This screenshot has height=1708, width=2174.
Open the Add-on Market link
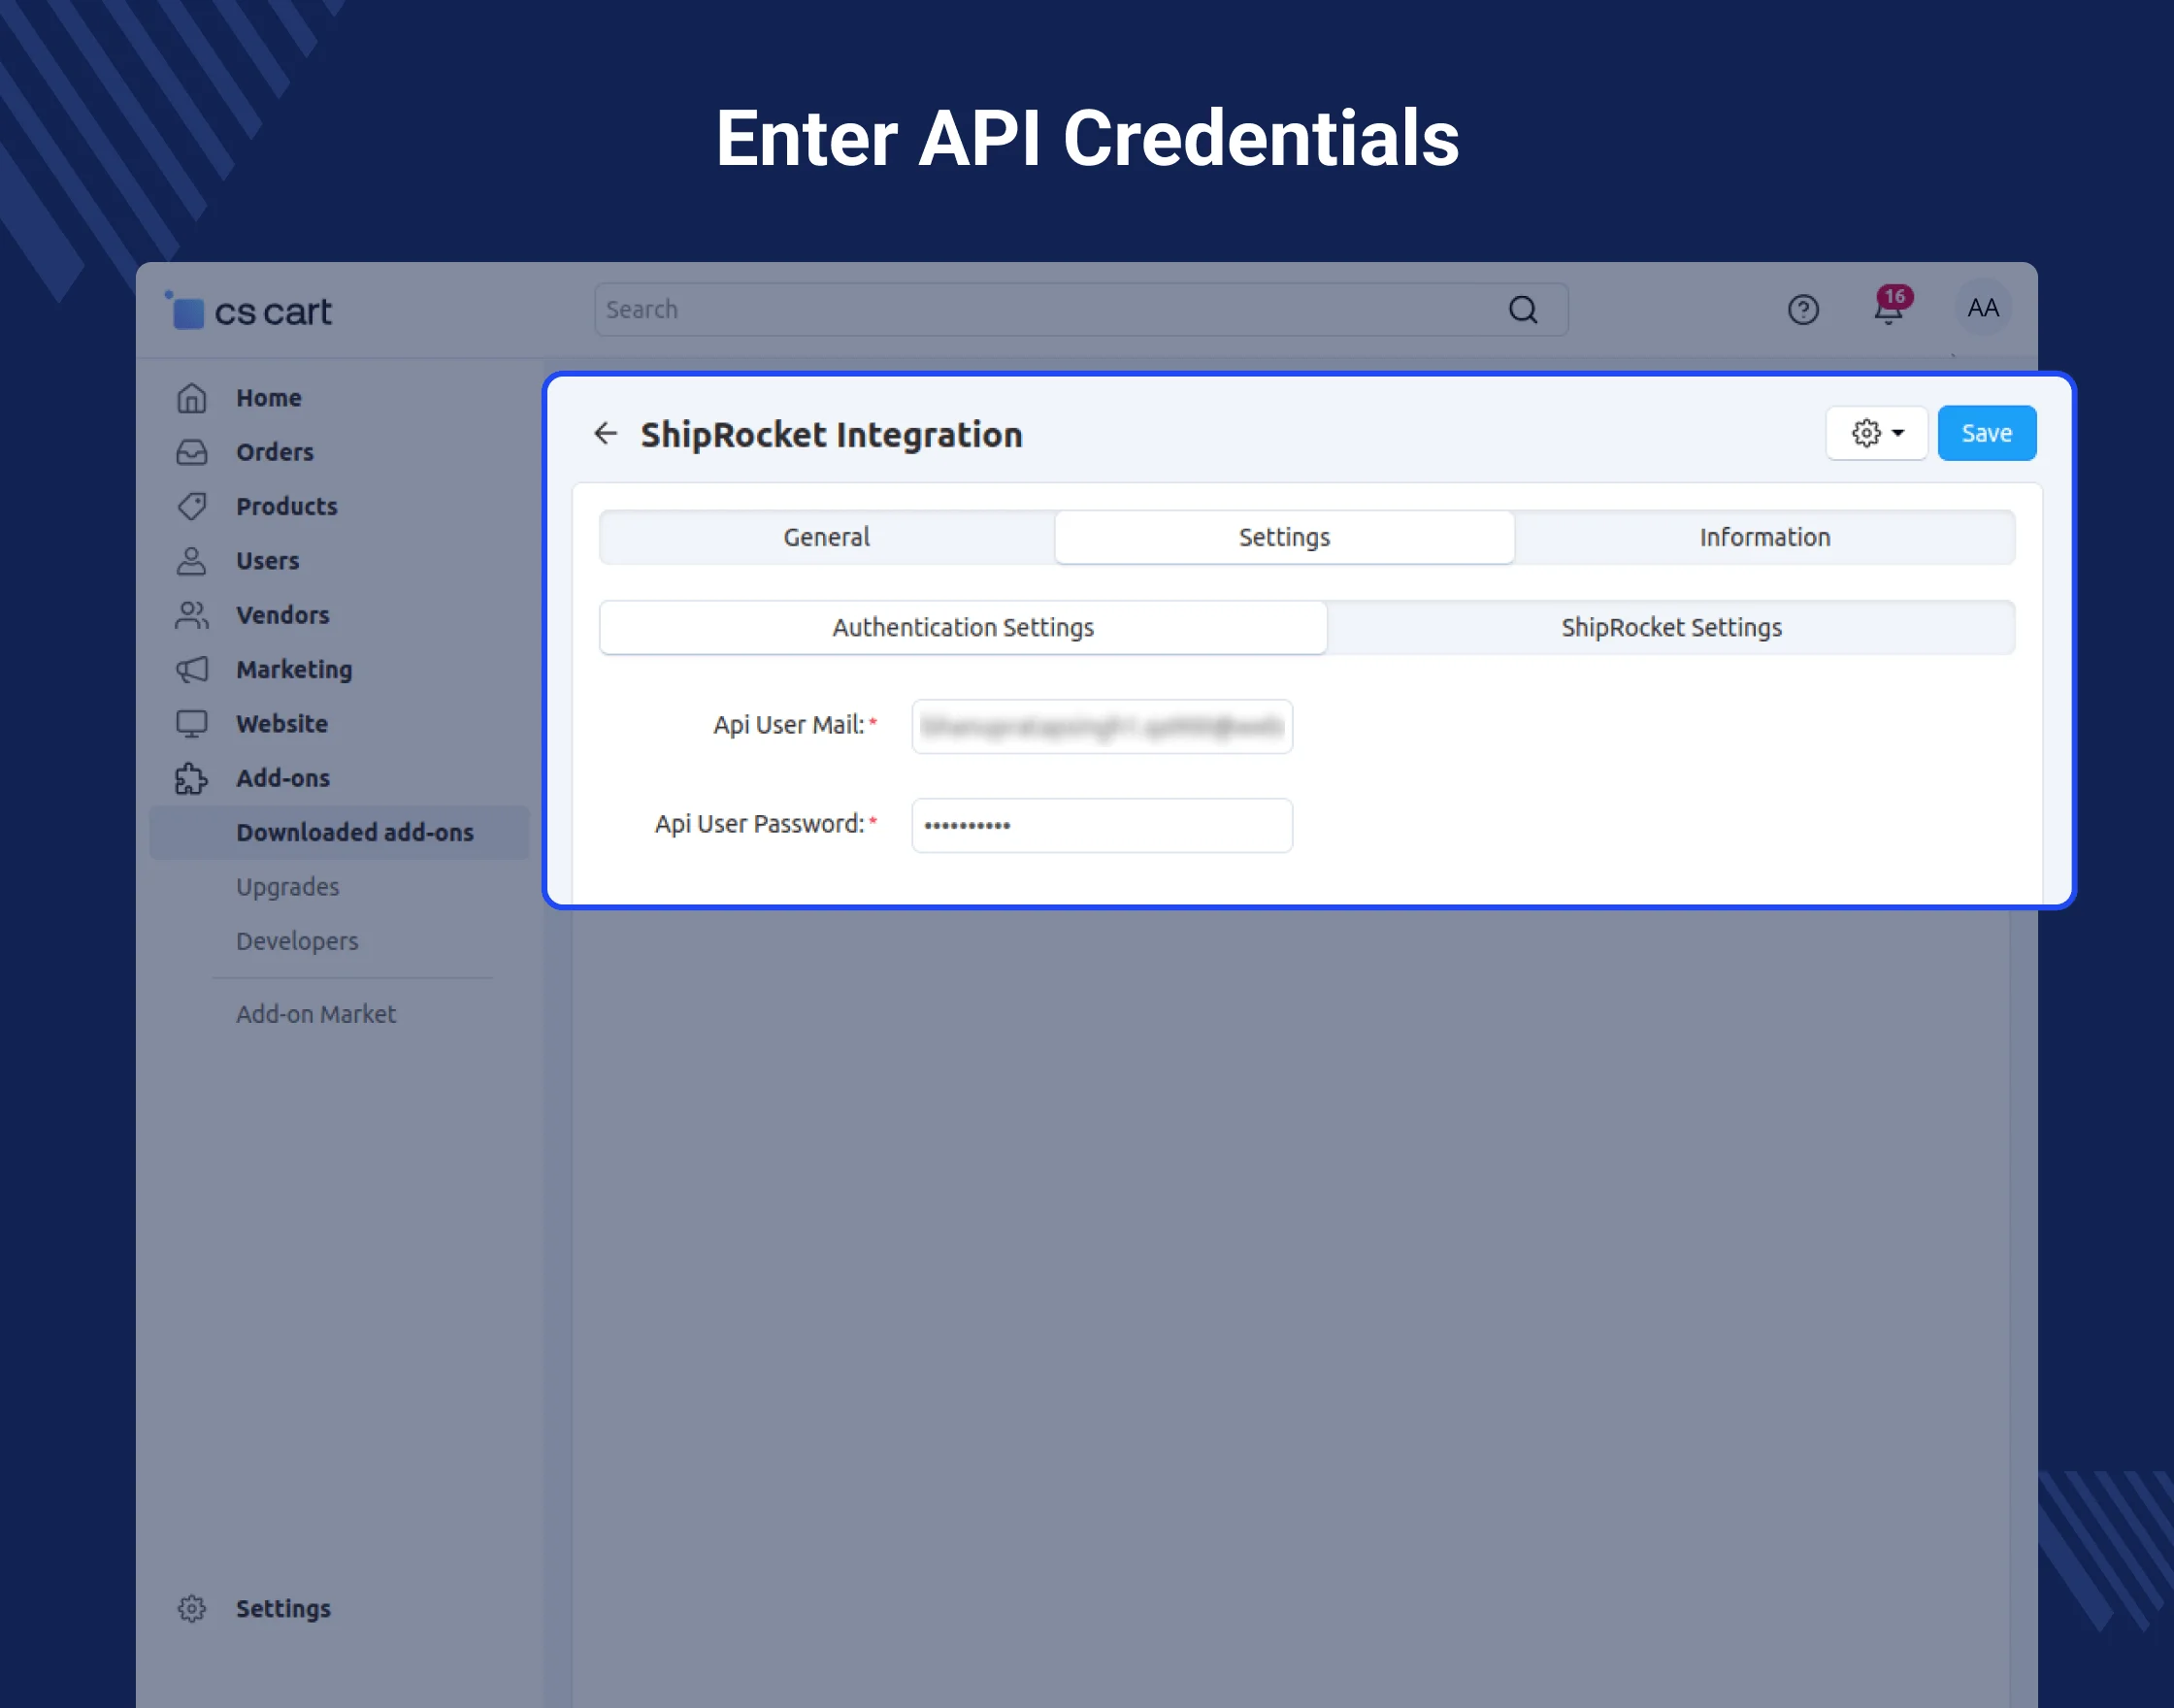point(316,1014)
